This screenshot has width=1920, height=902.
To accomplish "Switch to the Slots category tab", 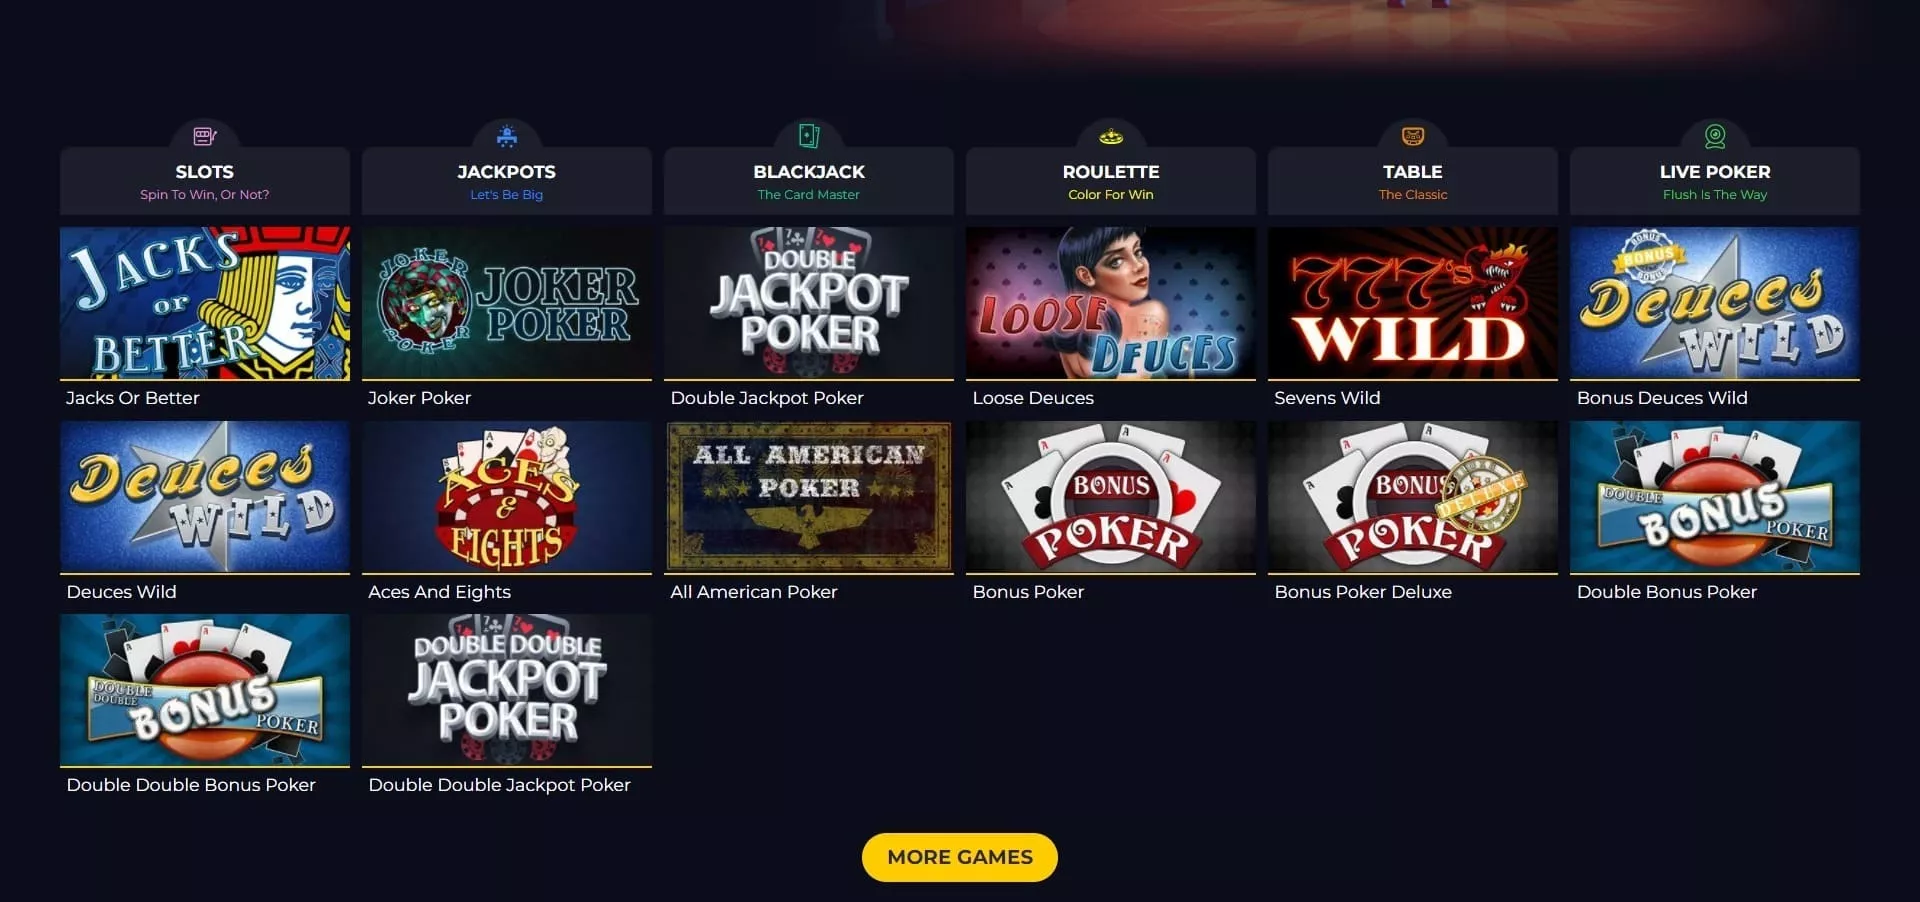I will (x=205, y=181).
